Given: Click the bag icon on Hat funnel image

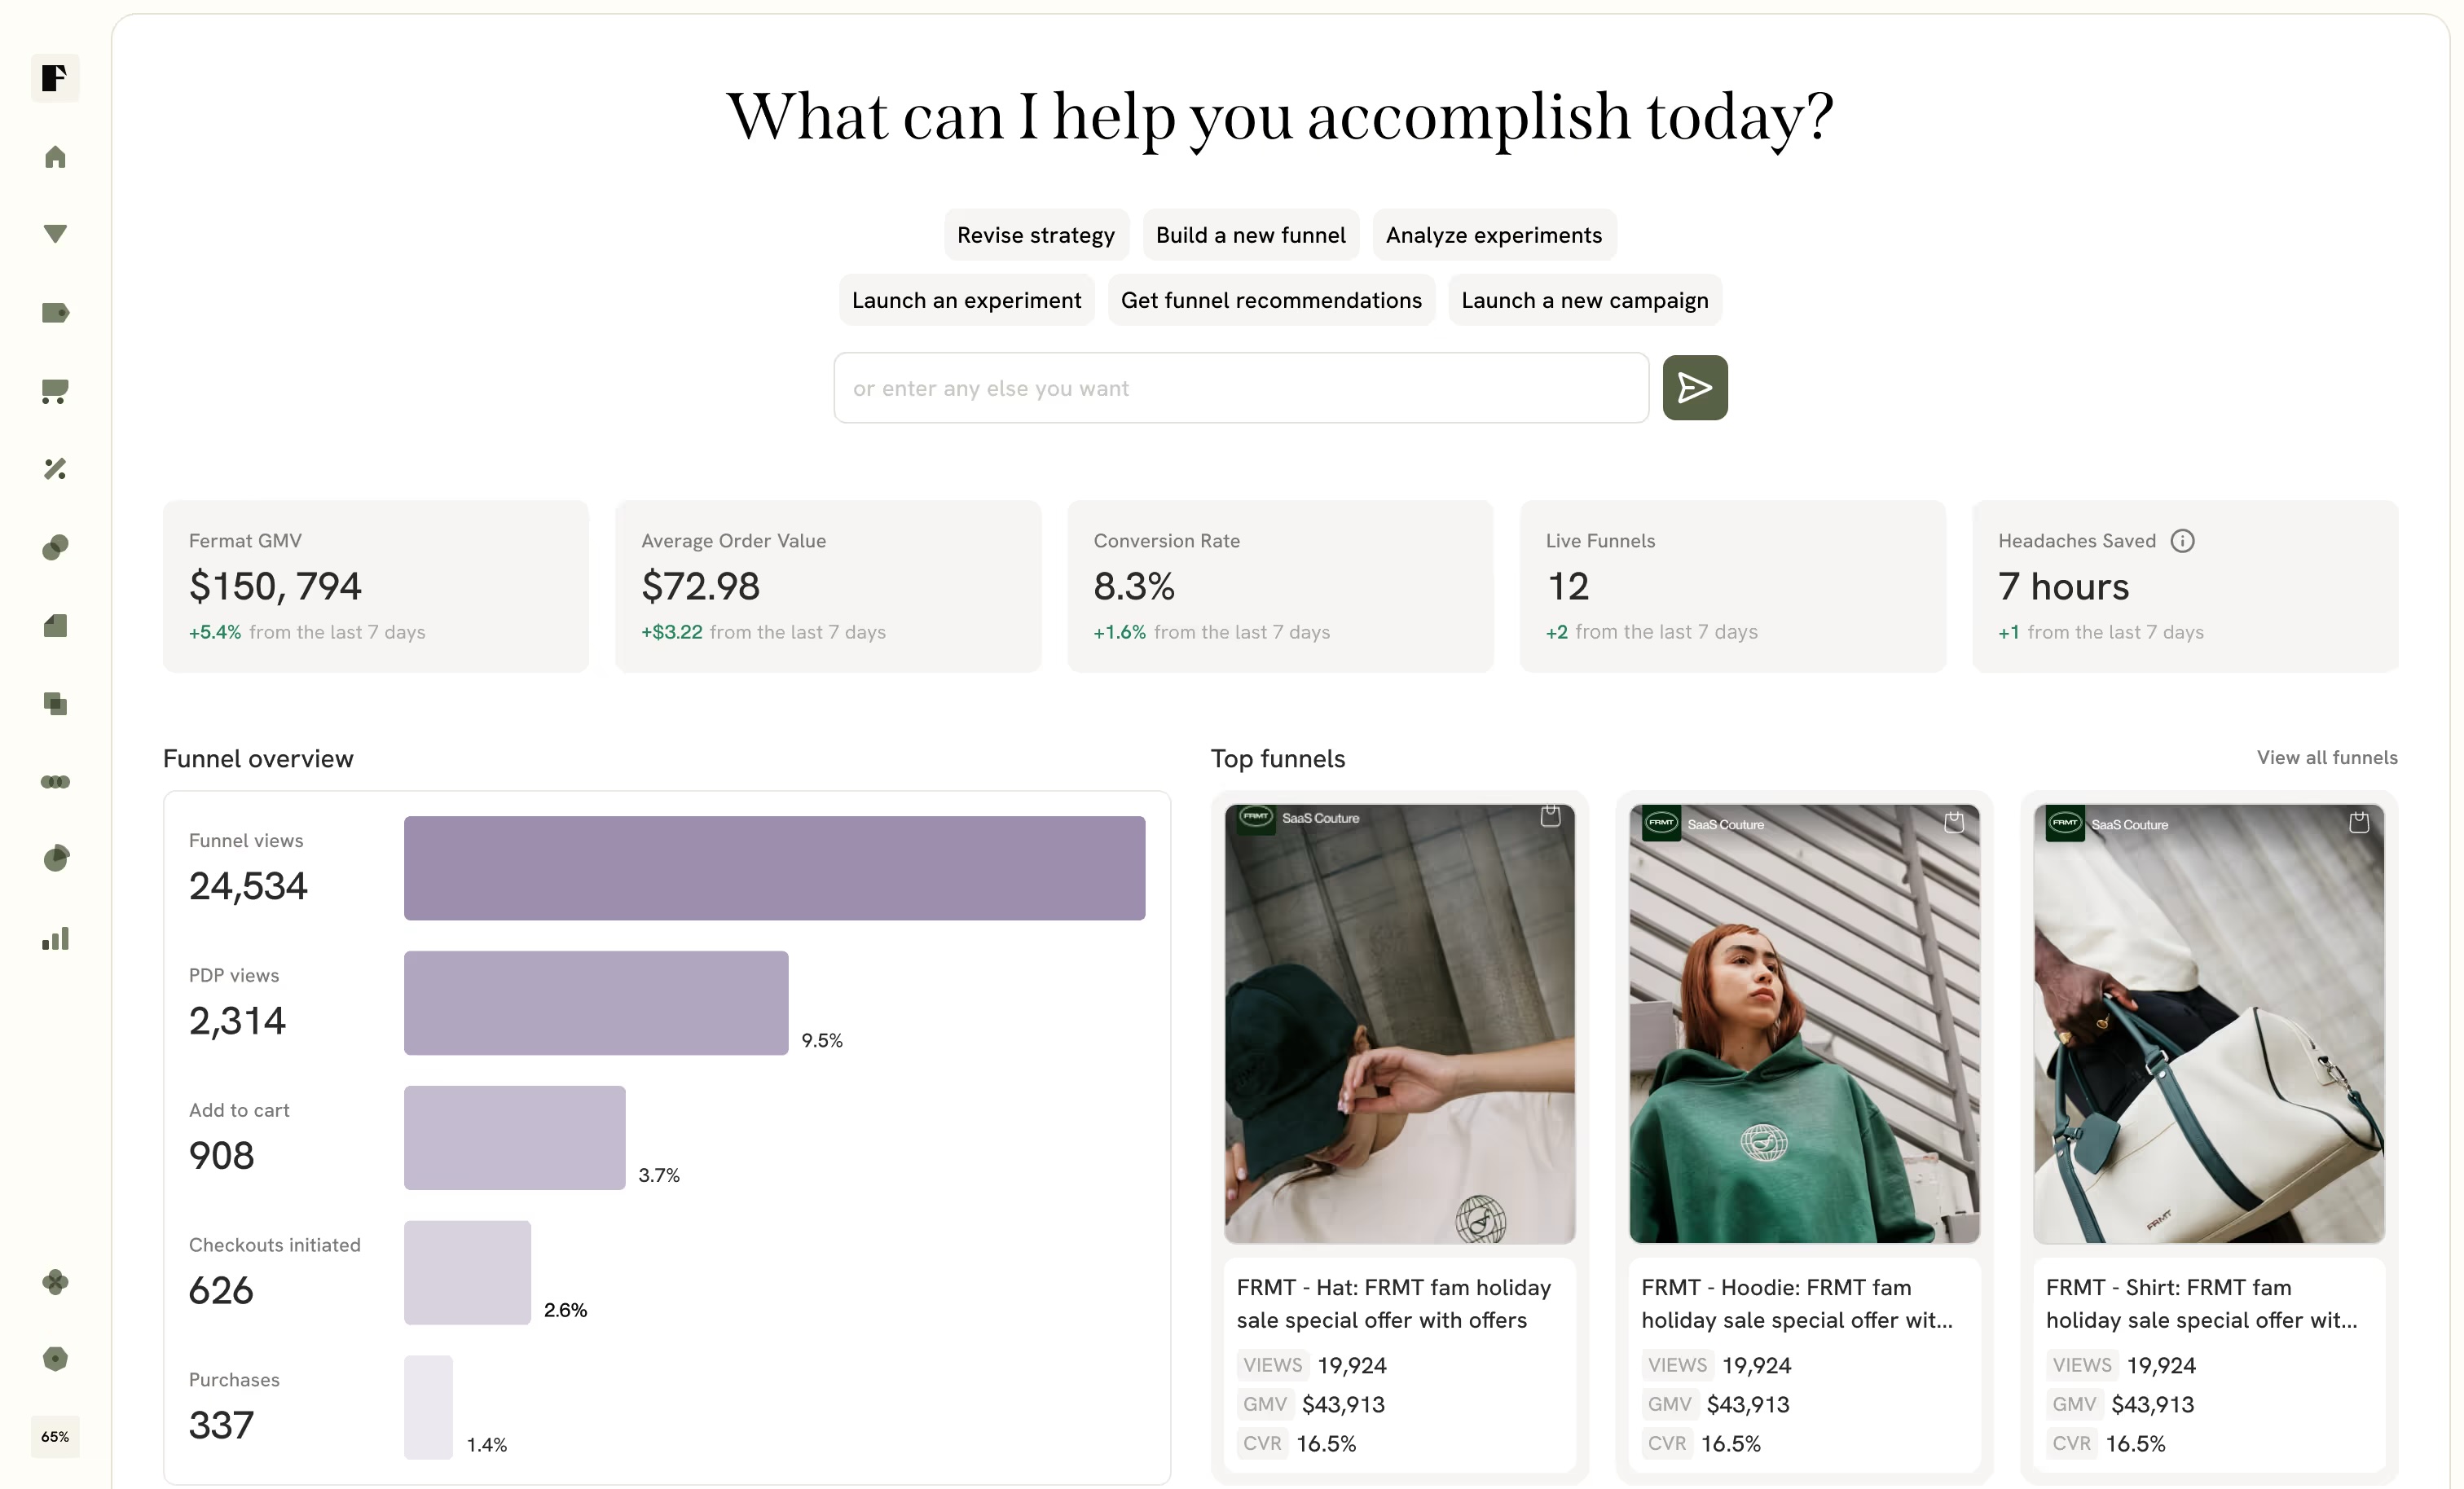Looking at the screenshot, I should pos(1550,816).
